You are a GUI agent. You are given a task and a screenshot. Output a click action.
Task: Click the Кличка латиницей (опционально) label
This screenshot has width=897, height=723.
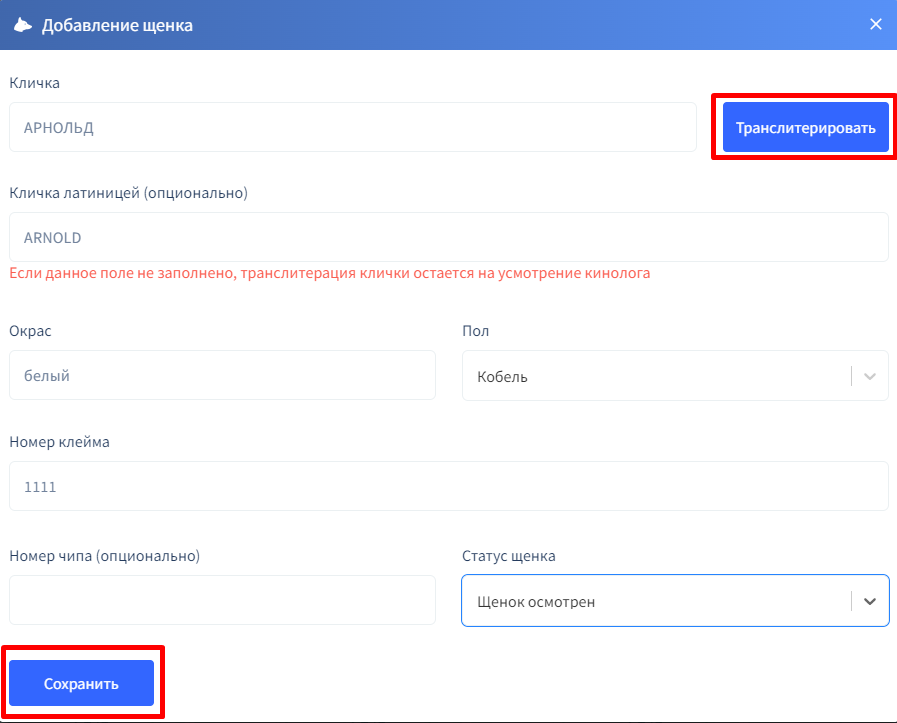(x=128, y=193)
